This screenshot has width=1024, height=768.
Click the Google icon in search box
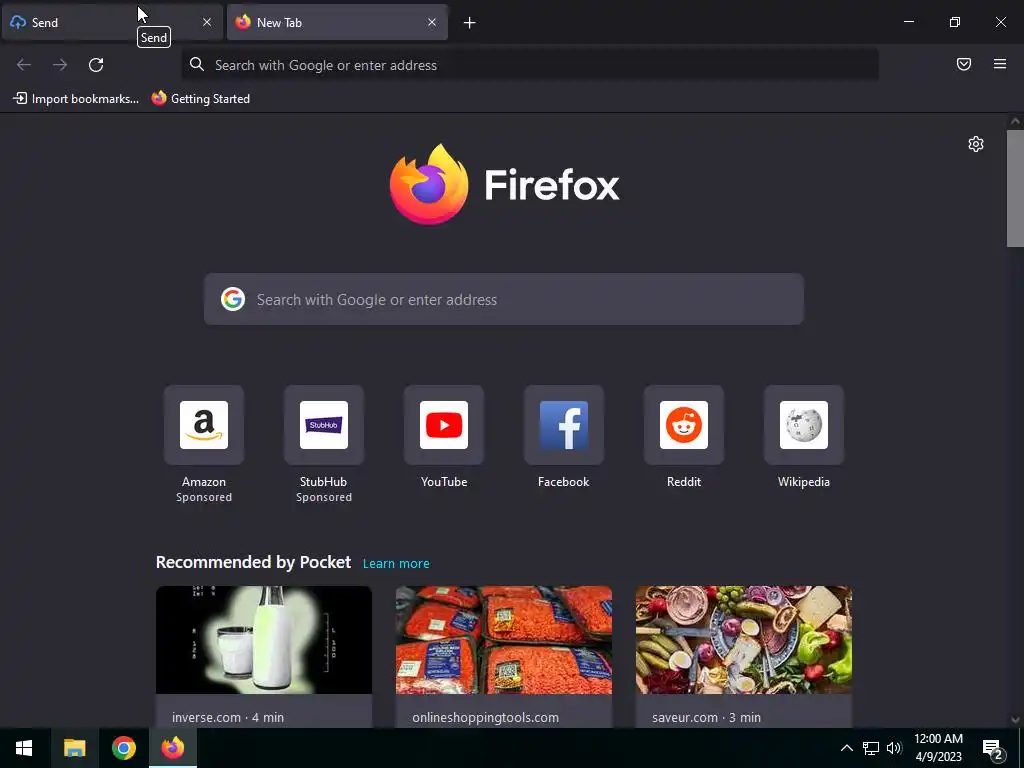[232, 299]
